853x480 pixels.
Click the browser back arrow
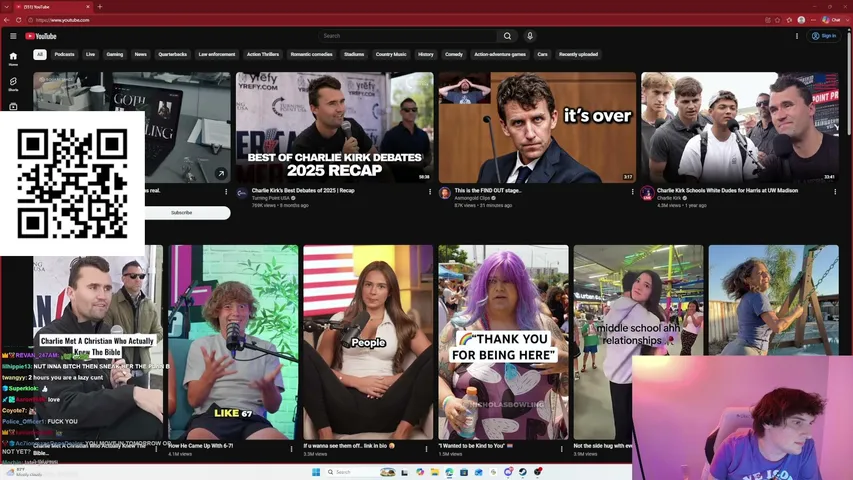[x=7, y=20]
